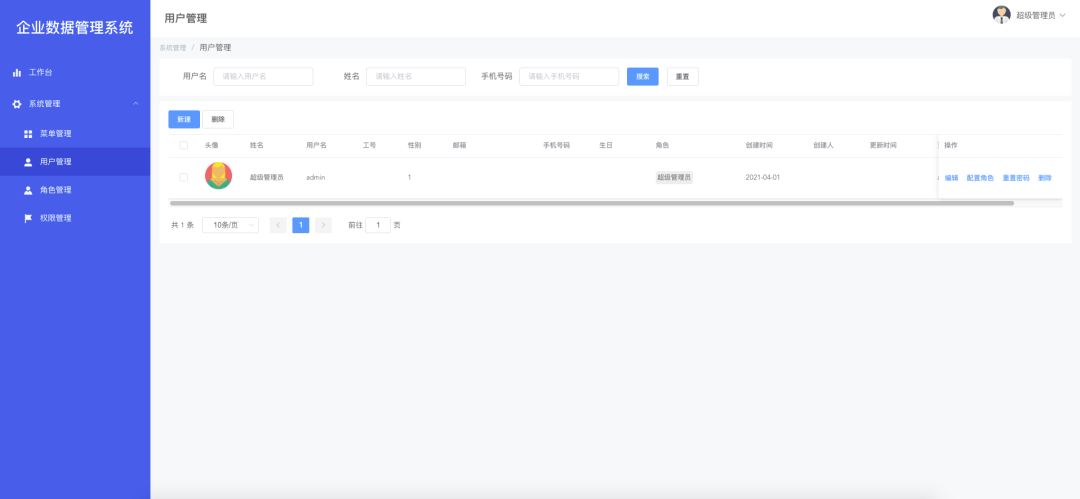
Task: Focus the 手机号码 search input field
Action: [568, 76]
